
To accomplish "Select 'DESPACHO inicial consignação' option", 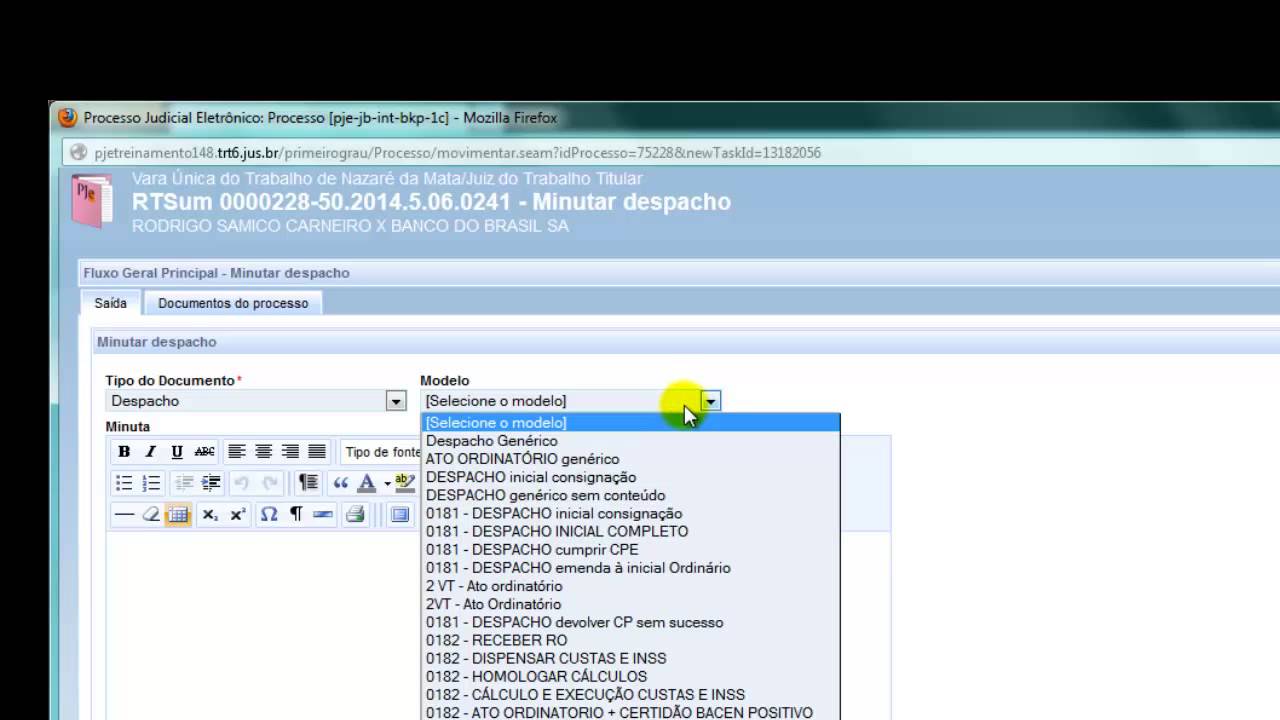I will click(x=631, y=477).
